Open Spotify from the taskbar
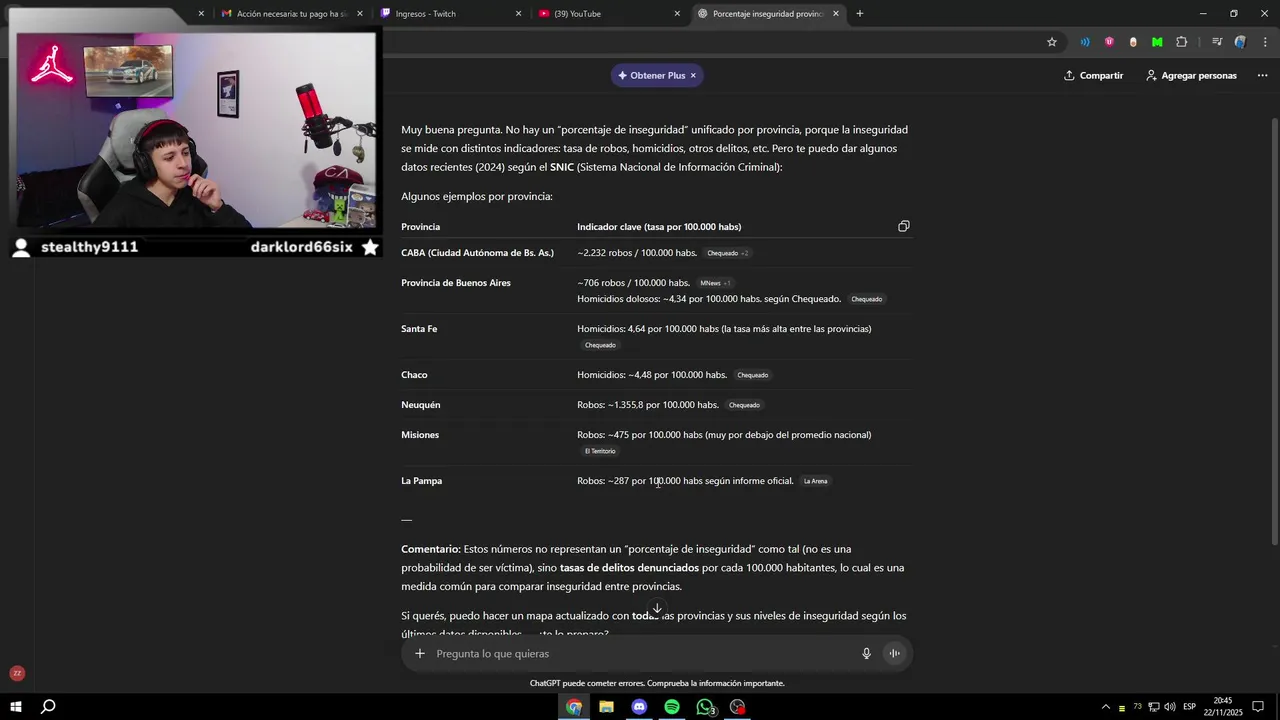Viewport: 1280px width, 720px height. pos(672,707)
